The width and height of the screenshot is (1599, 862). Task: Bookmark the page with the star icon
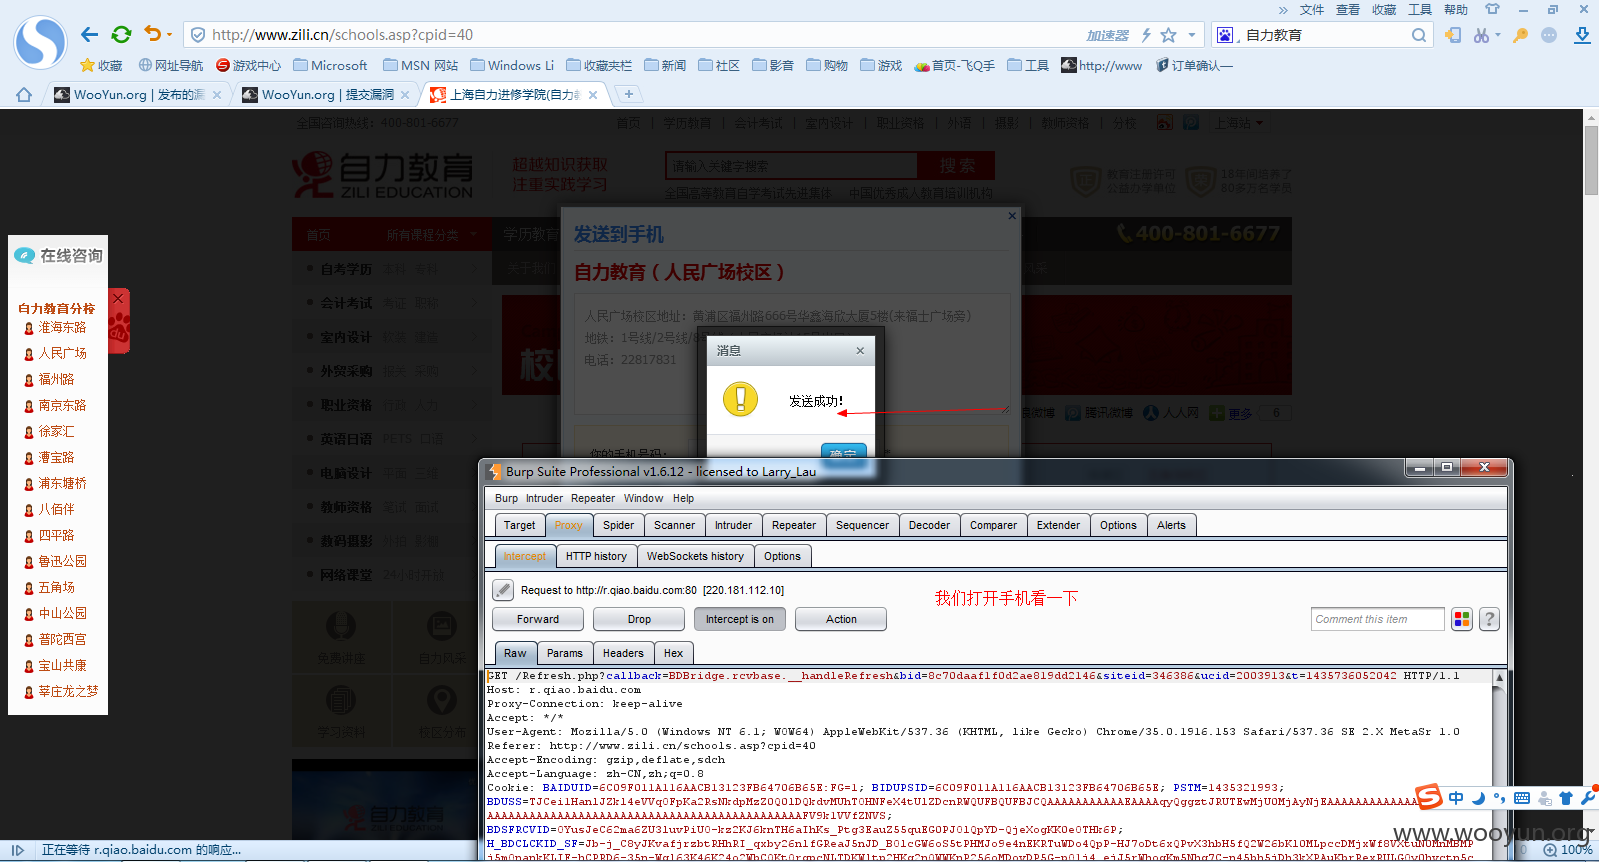(x=1168, y=35)
